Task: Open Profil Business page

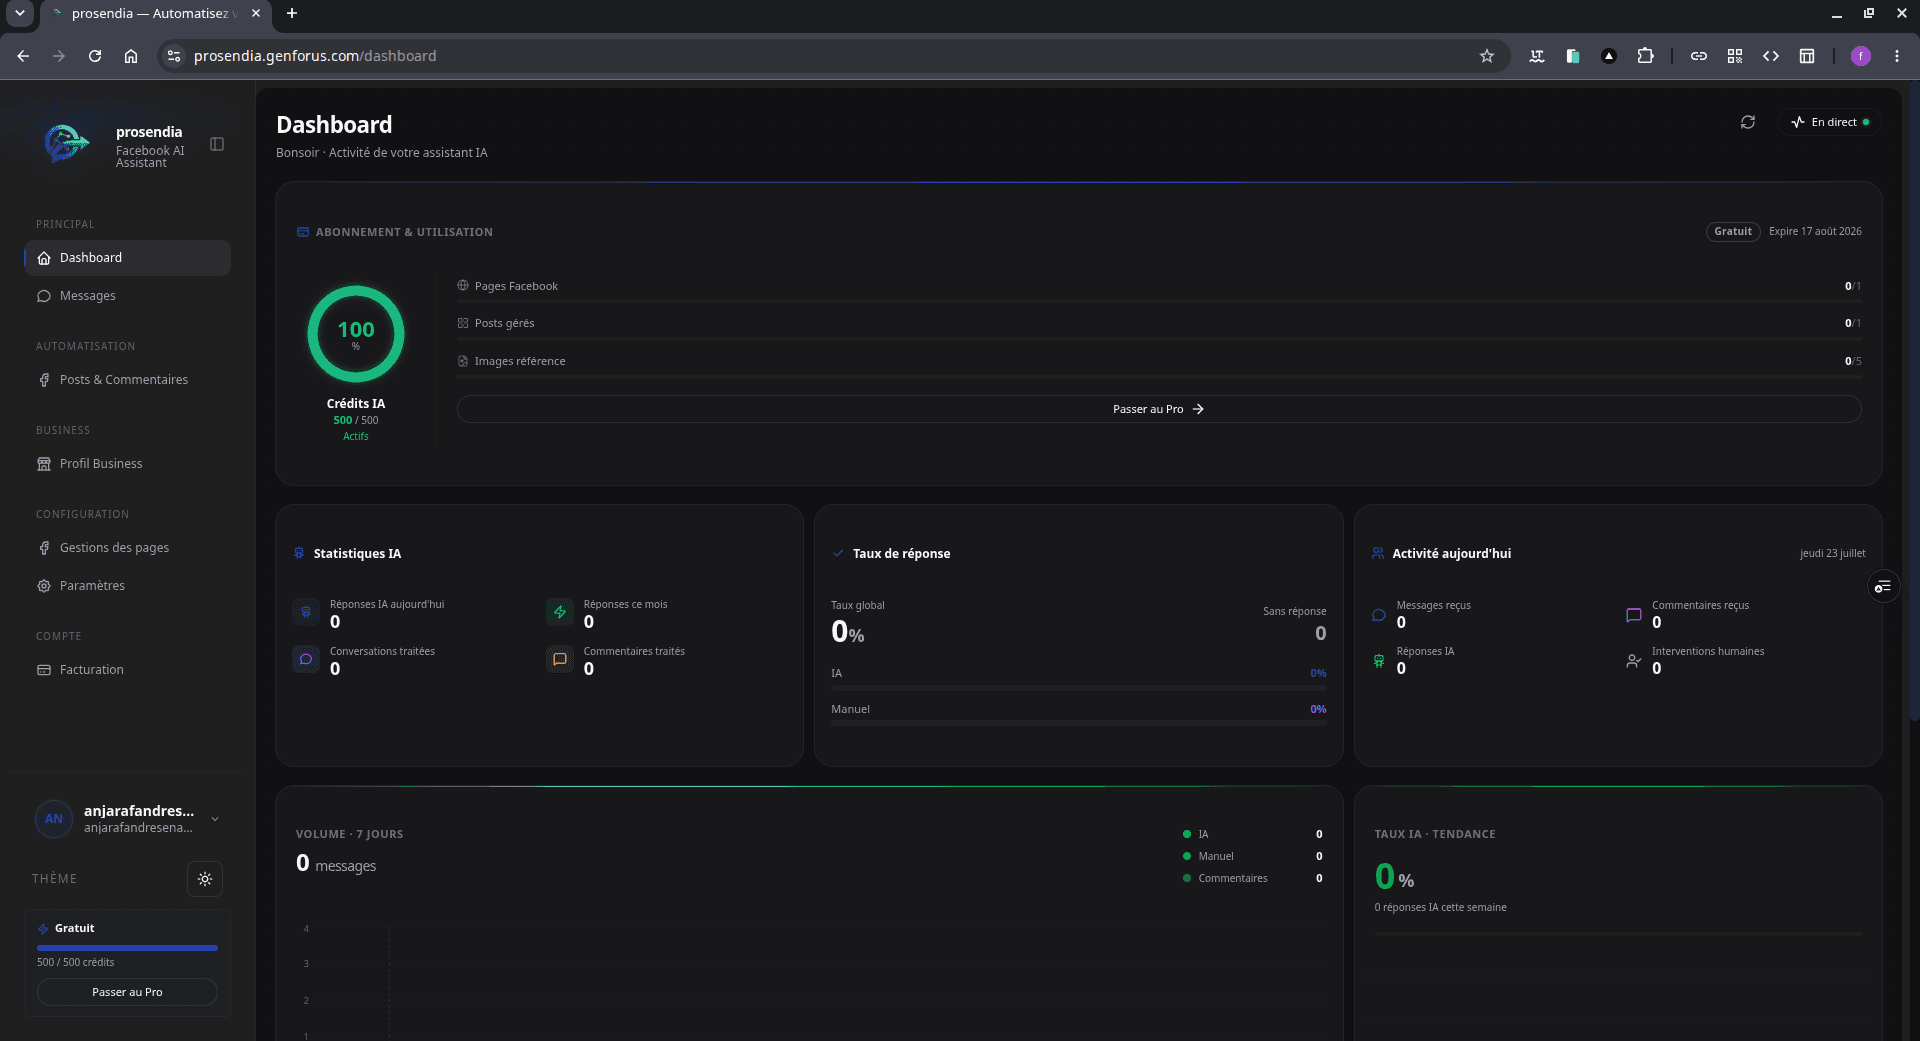Action: click(x=127, y=464)
